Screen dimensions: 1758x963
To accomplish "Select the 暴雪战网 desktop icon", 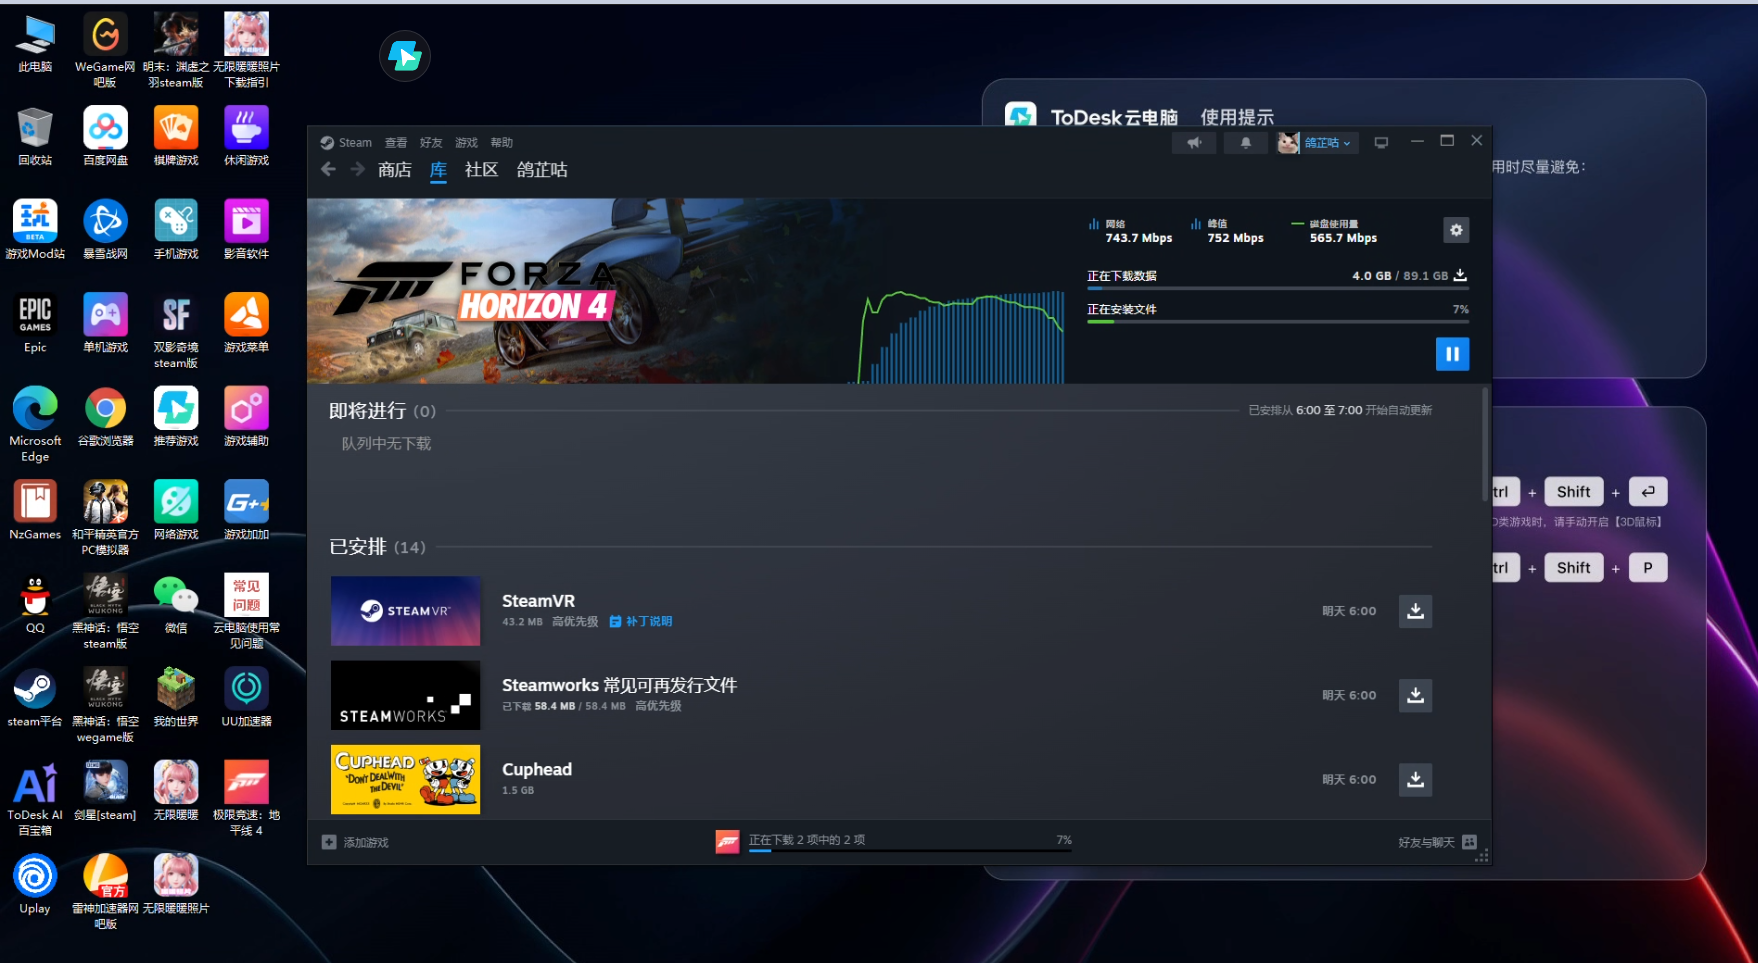I will point(105,230).
